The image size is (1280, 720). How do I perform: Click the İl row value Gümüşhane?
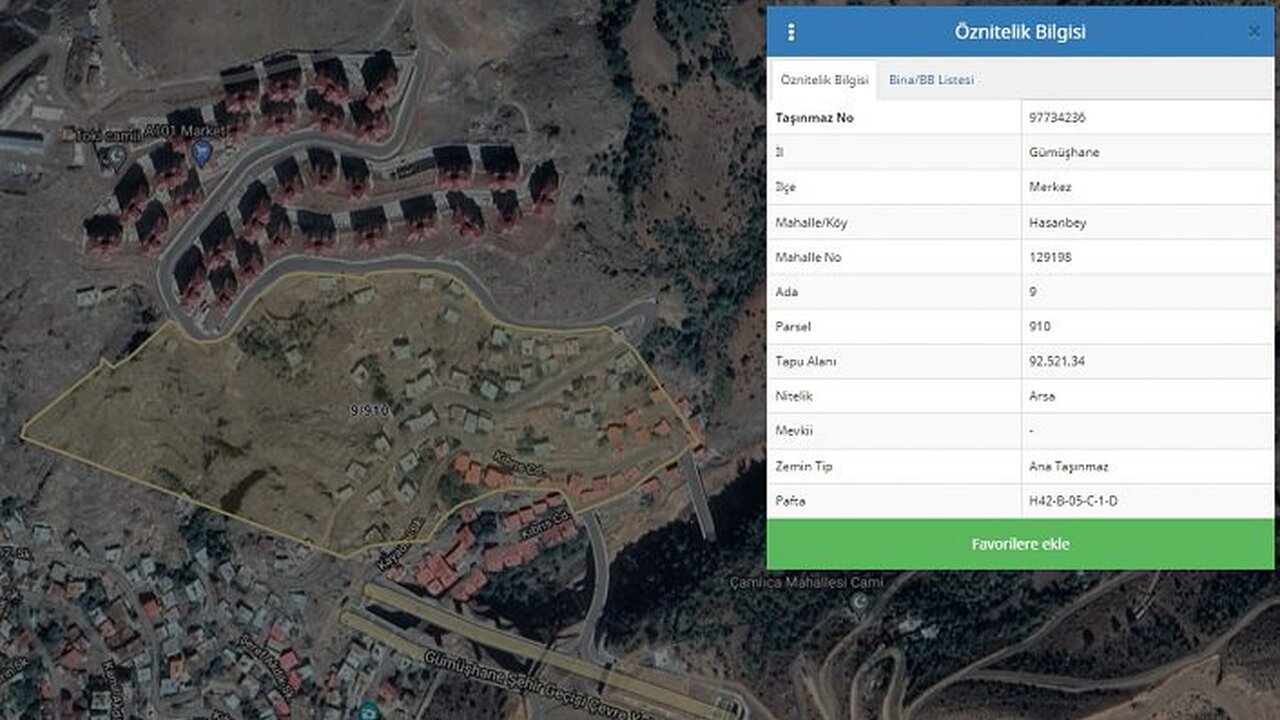(1064, 153)
